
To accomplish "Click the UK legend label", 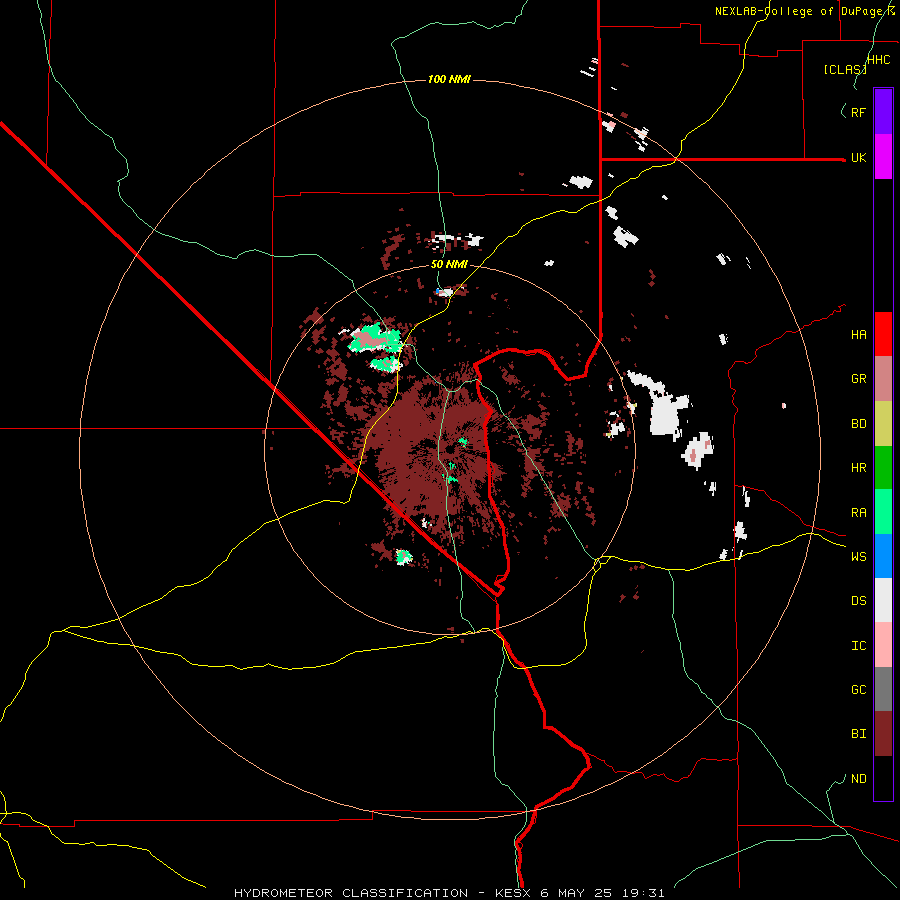I will 858,157.
